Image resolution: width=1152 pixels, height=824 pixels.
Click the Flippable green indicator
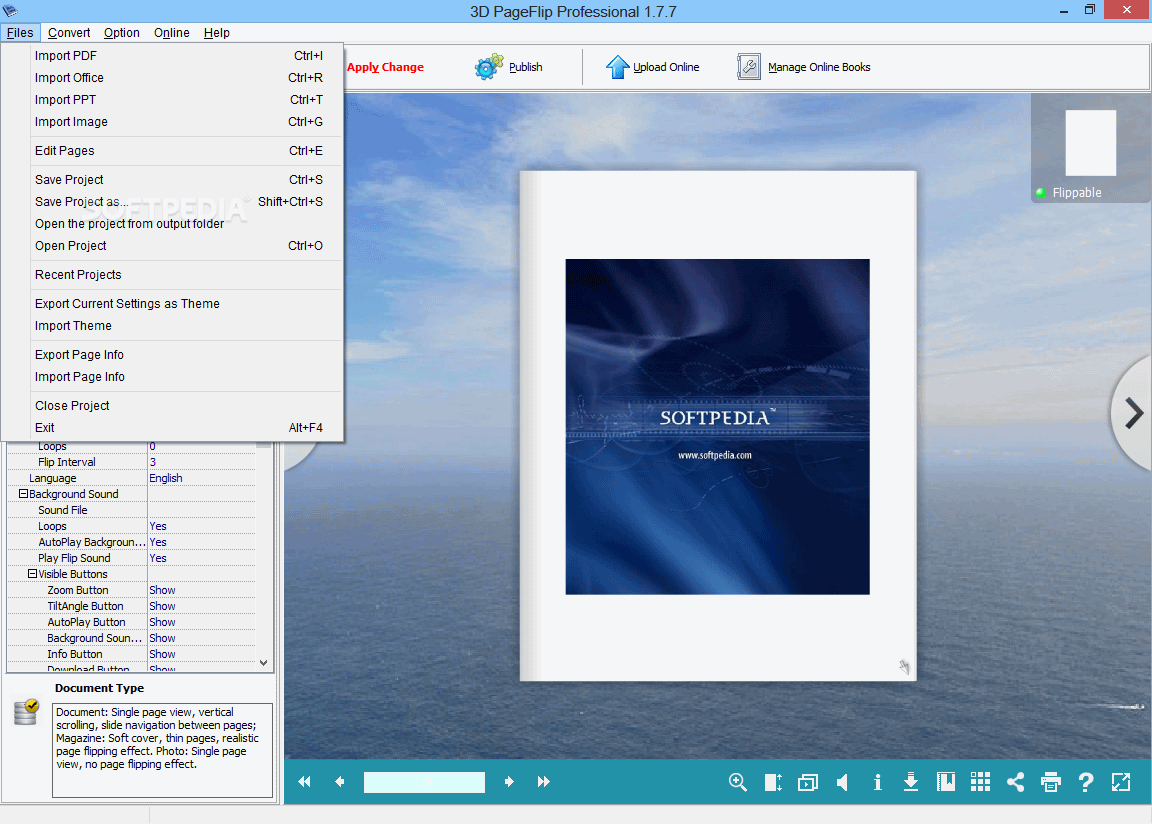(1040, 193)
